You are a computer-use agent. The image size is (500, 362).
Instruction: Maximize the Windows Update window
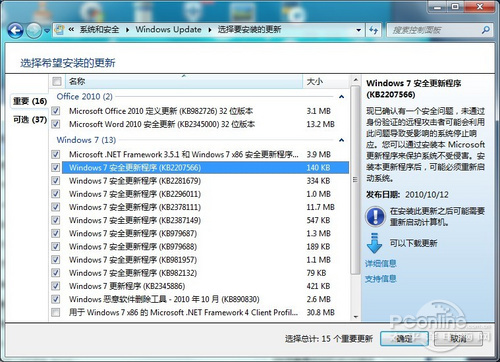point(455,6)
